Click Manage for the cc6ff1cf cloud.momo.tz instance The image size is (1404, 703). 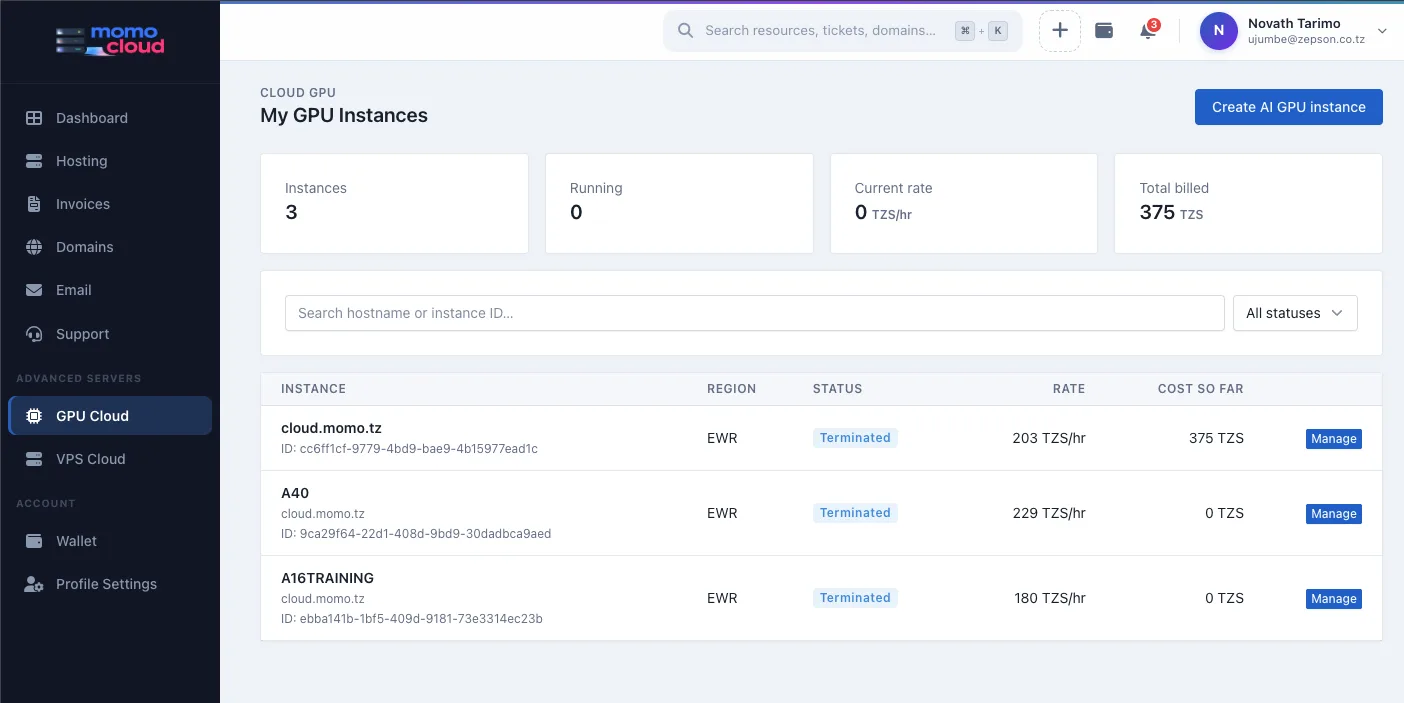pyautogui.click(x=1334, y=439)
